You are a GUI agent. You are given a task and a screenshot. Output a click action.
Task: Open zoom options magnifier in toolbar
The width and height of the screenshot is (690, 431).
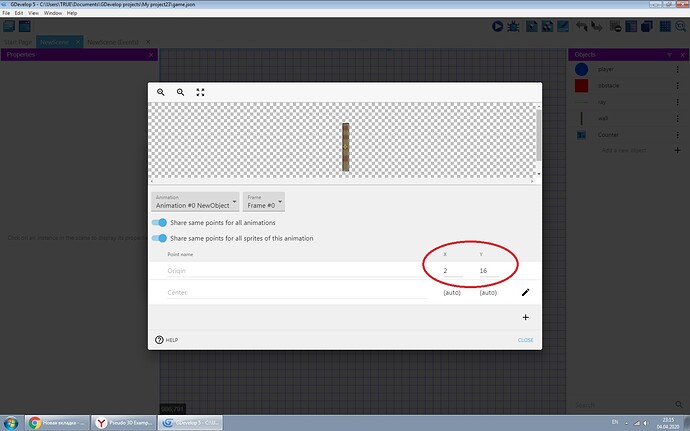681,26
